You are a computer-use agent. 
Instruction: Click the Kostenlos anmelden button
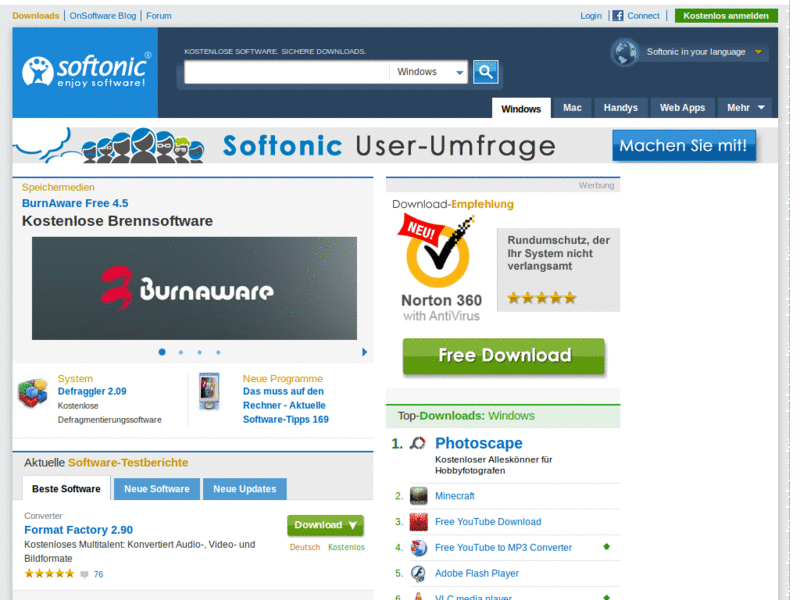726,16
